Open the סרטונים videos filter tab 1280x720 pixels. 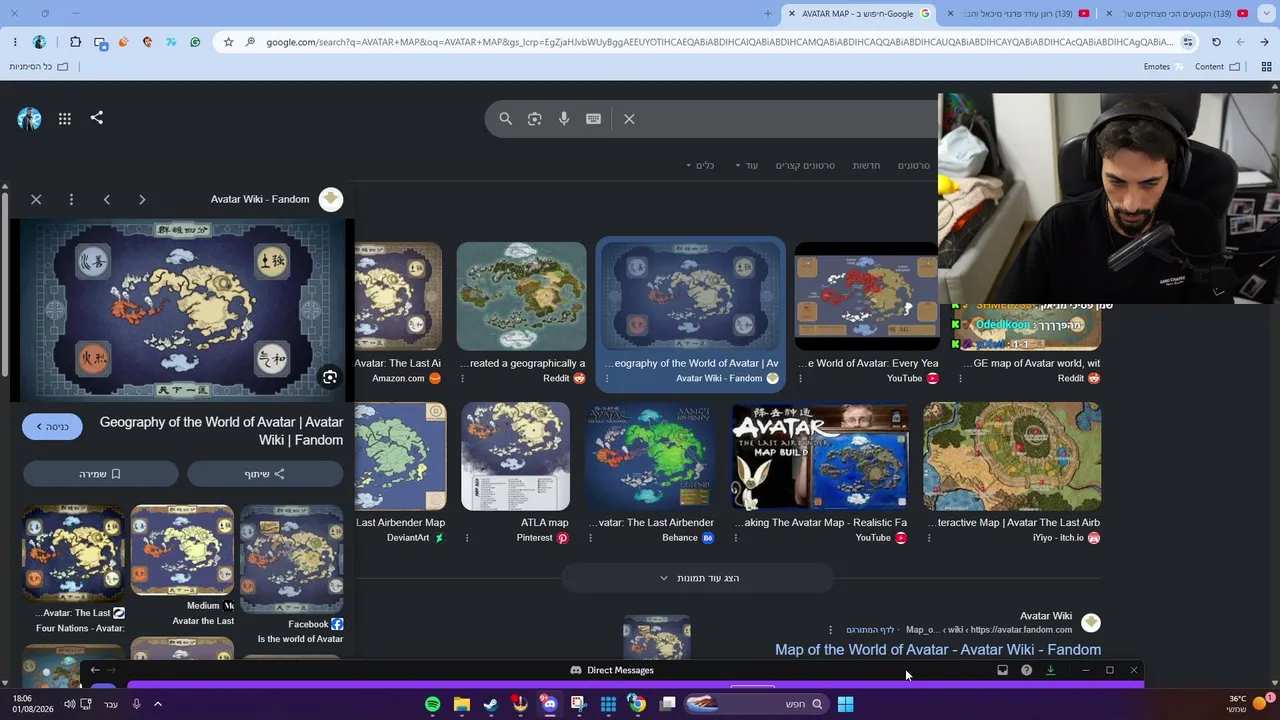coord(914,165)
